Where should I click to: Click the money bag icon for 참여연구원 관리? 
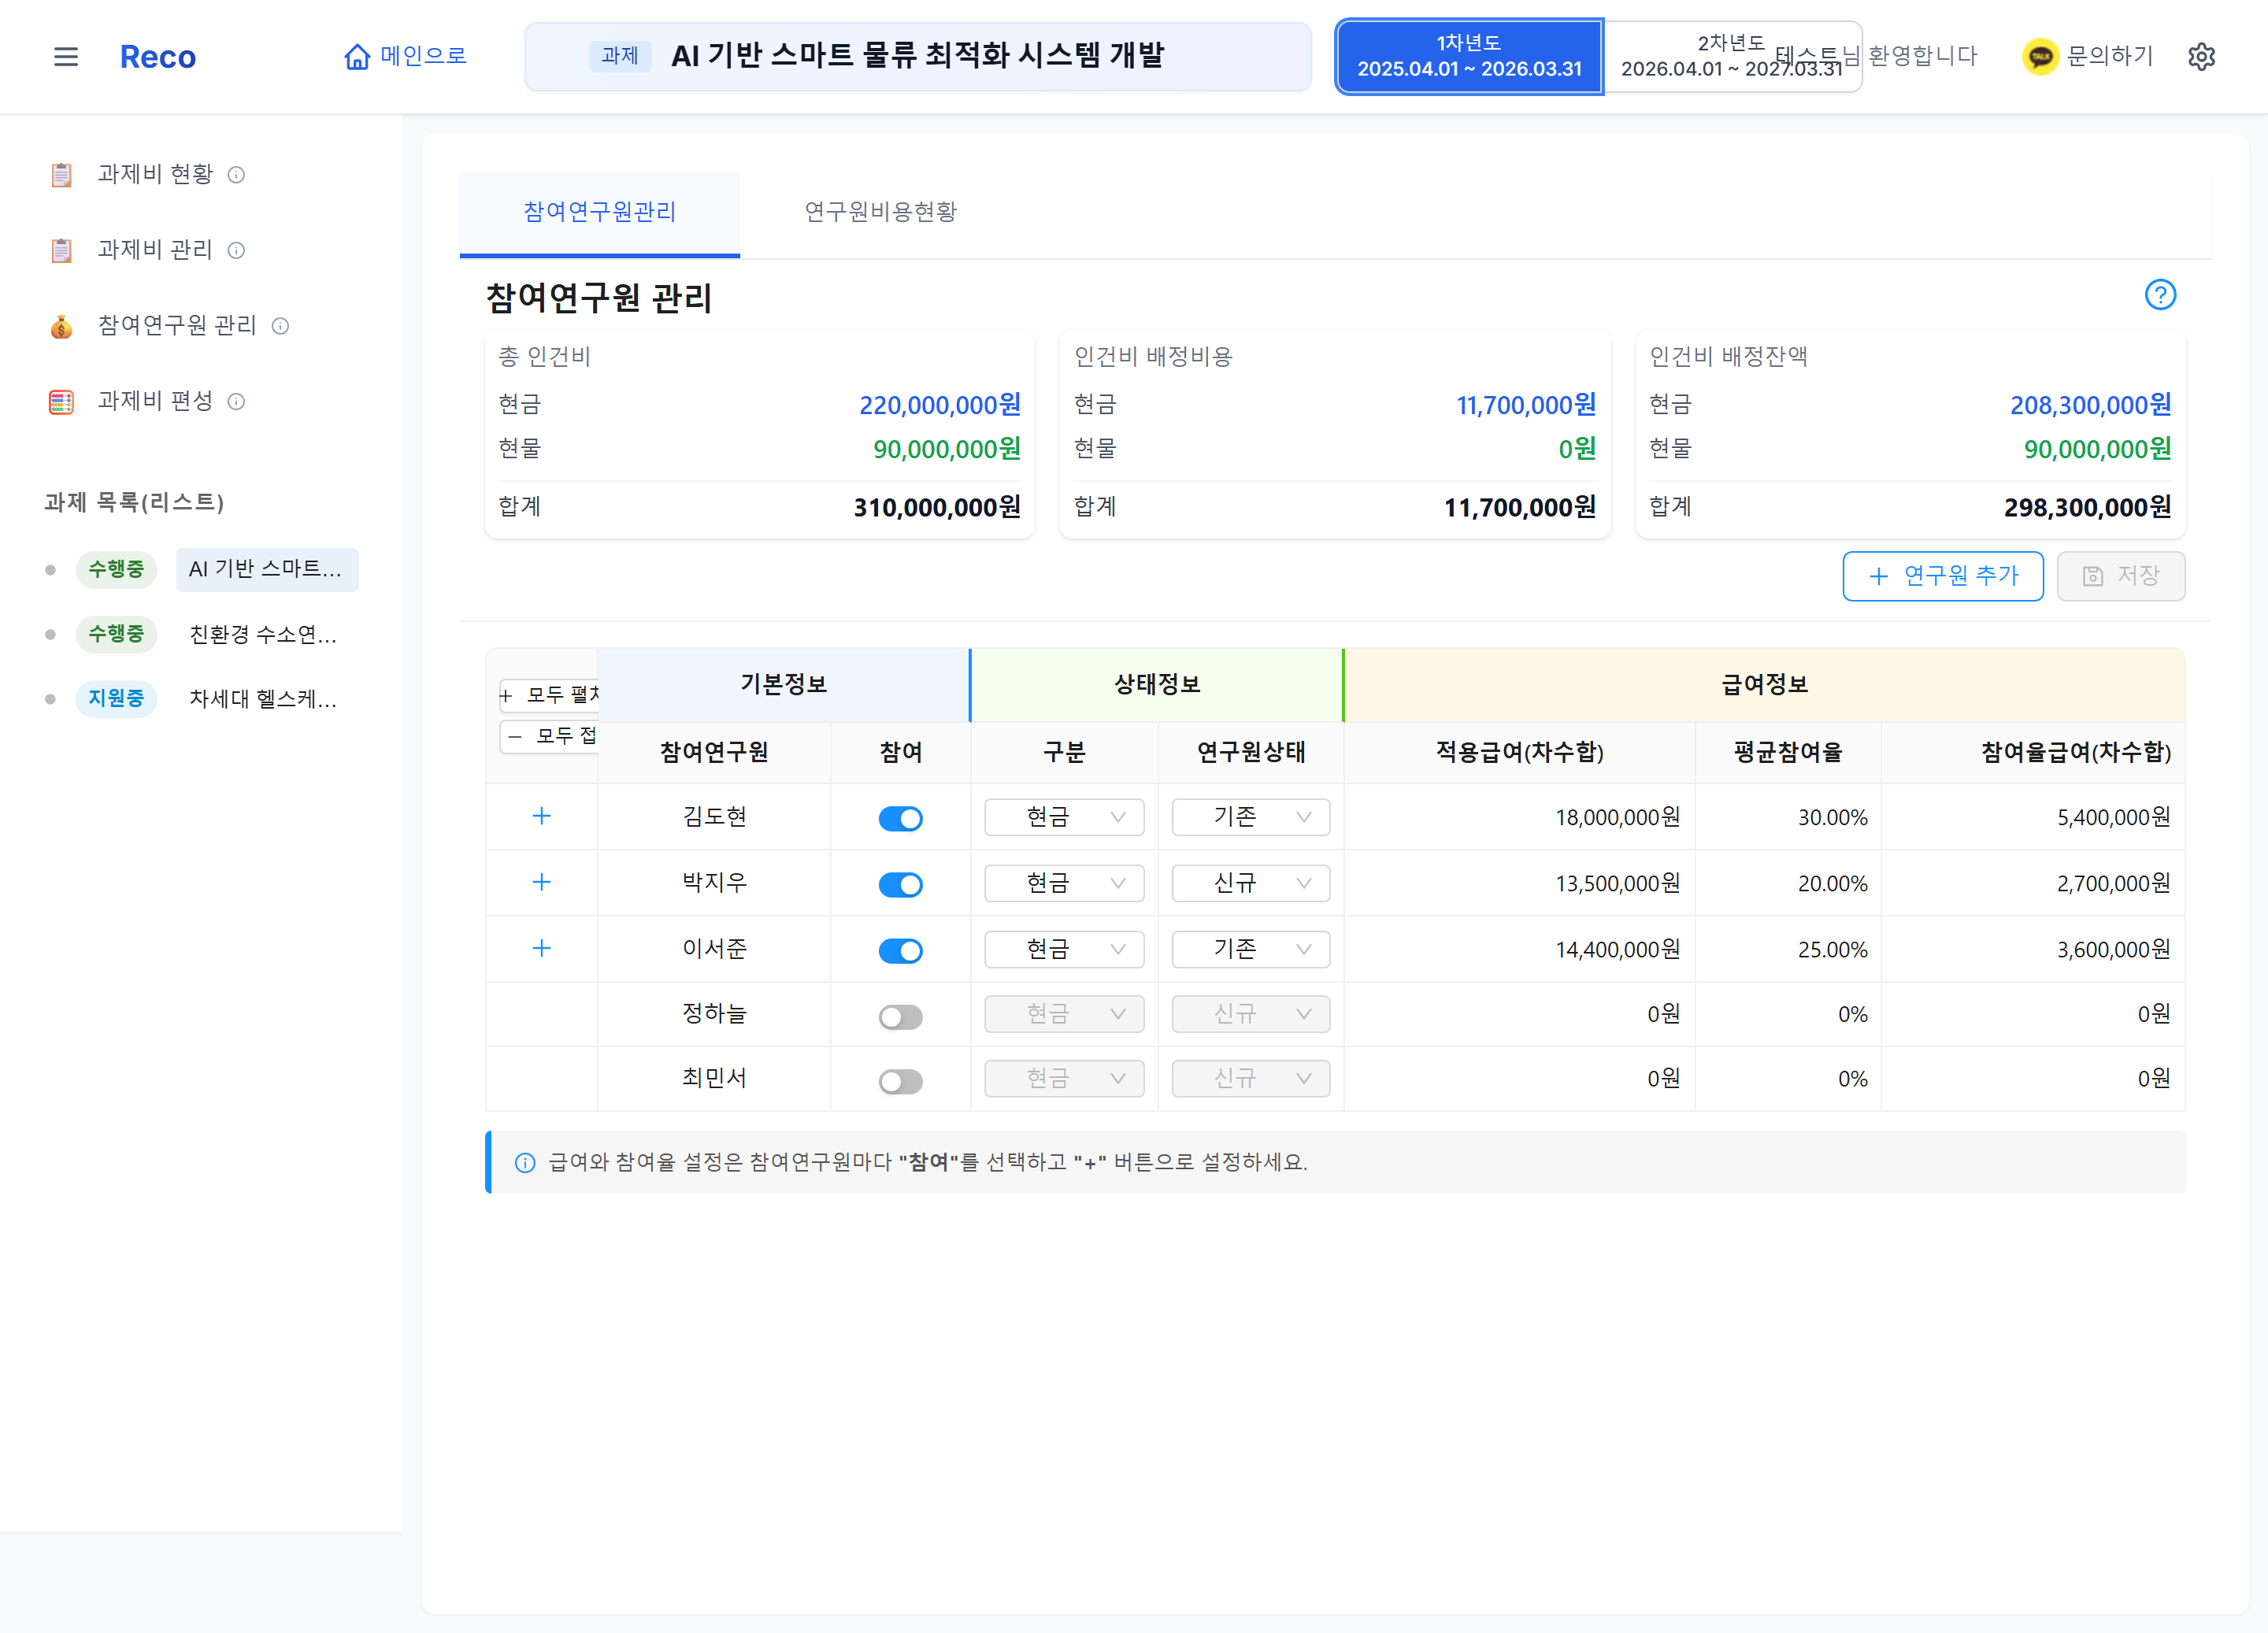pyautogui.click(x=62, y=326)
